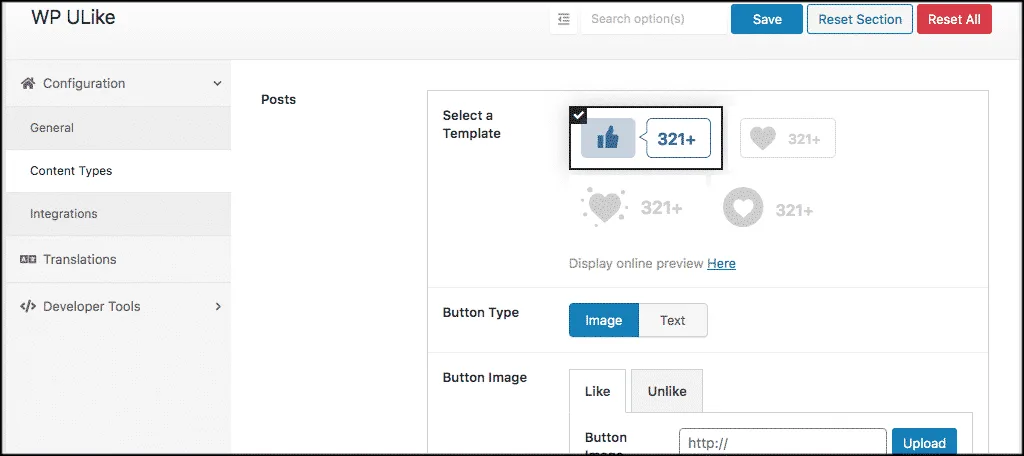This screenshot has height=456, width=1024.
Task: Set Button Type to Text
Action: click(x=673, y=320)
